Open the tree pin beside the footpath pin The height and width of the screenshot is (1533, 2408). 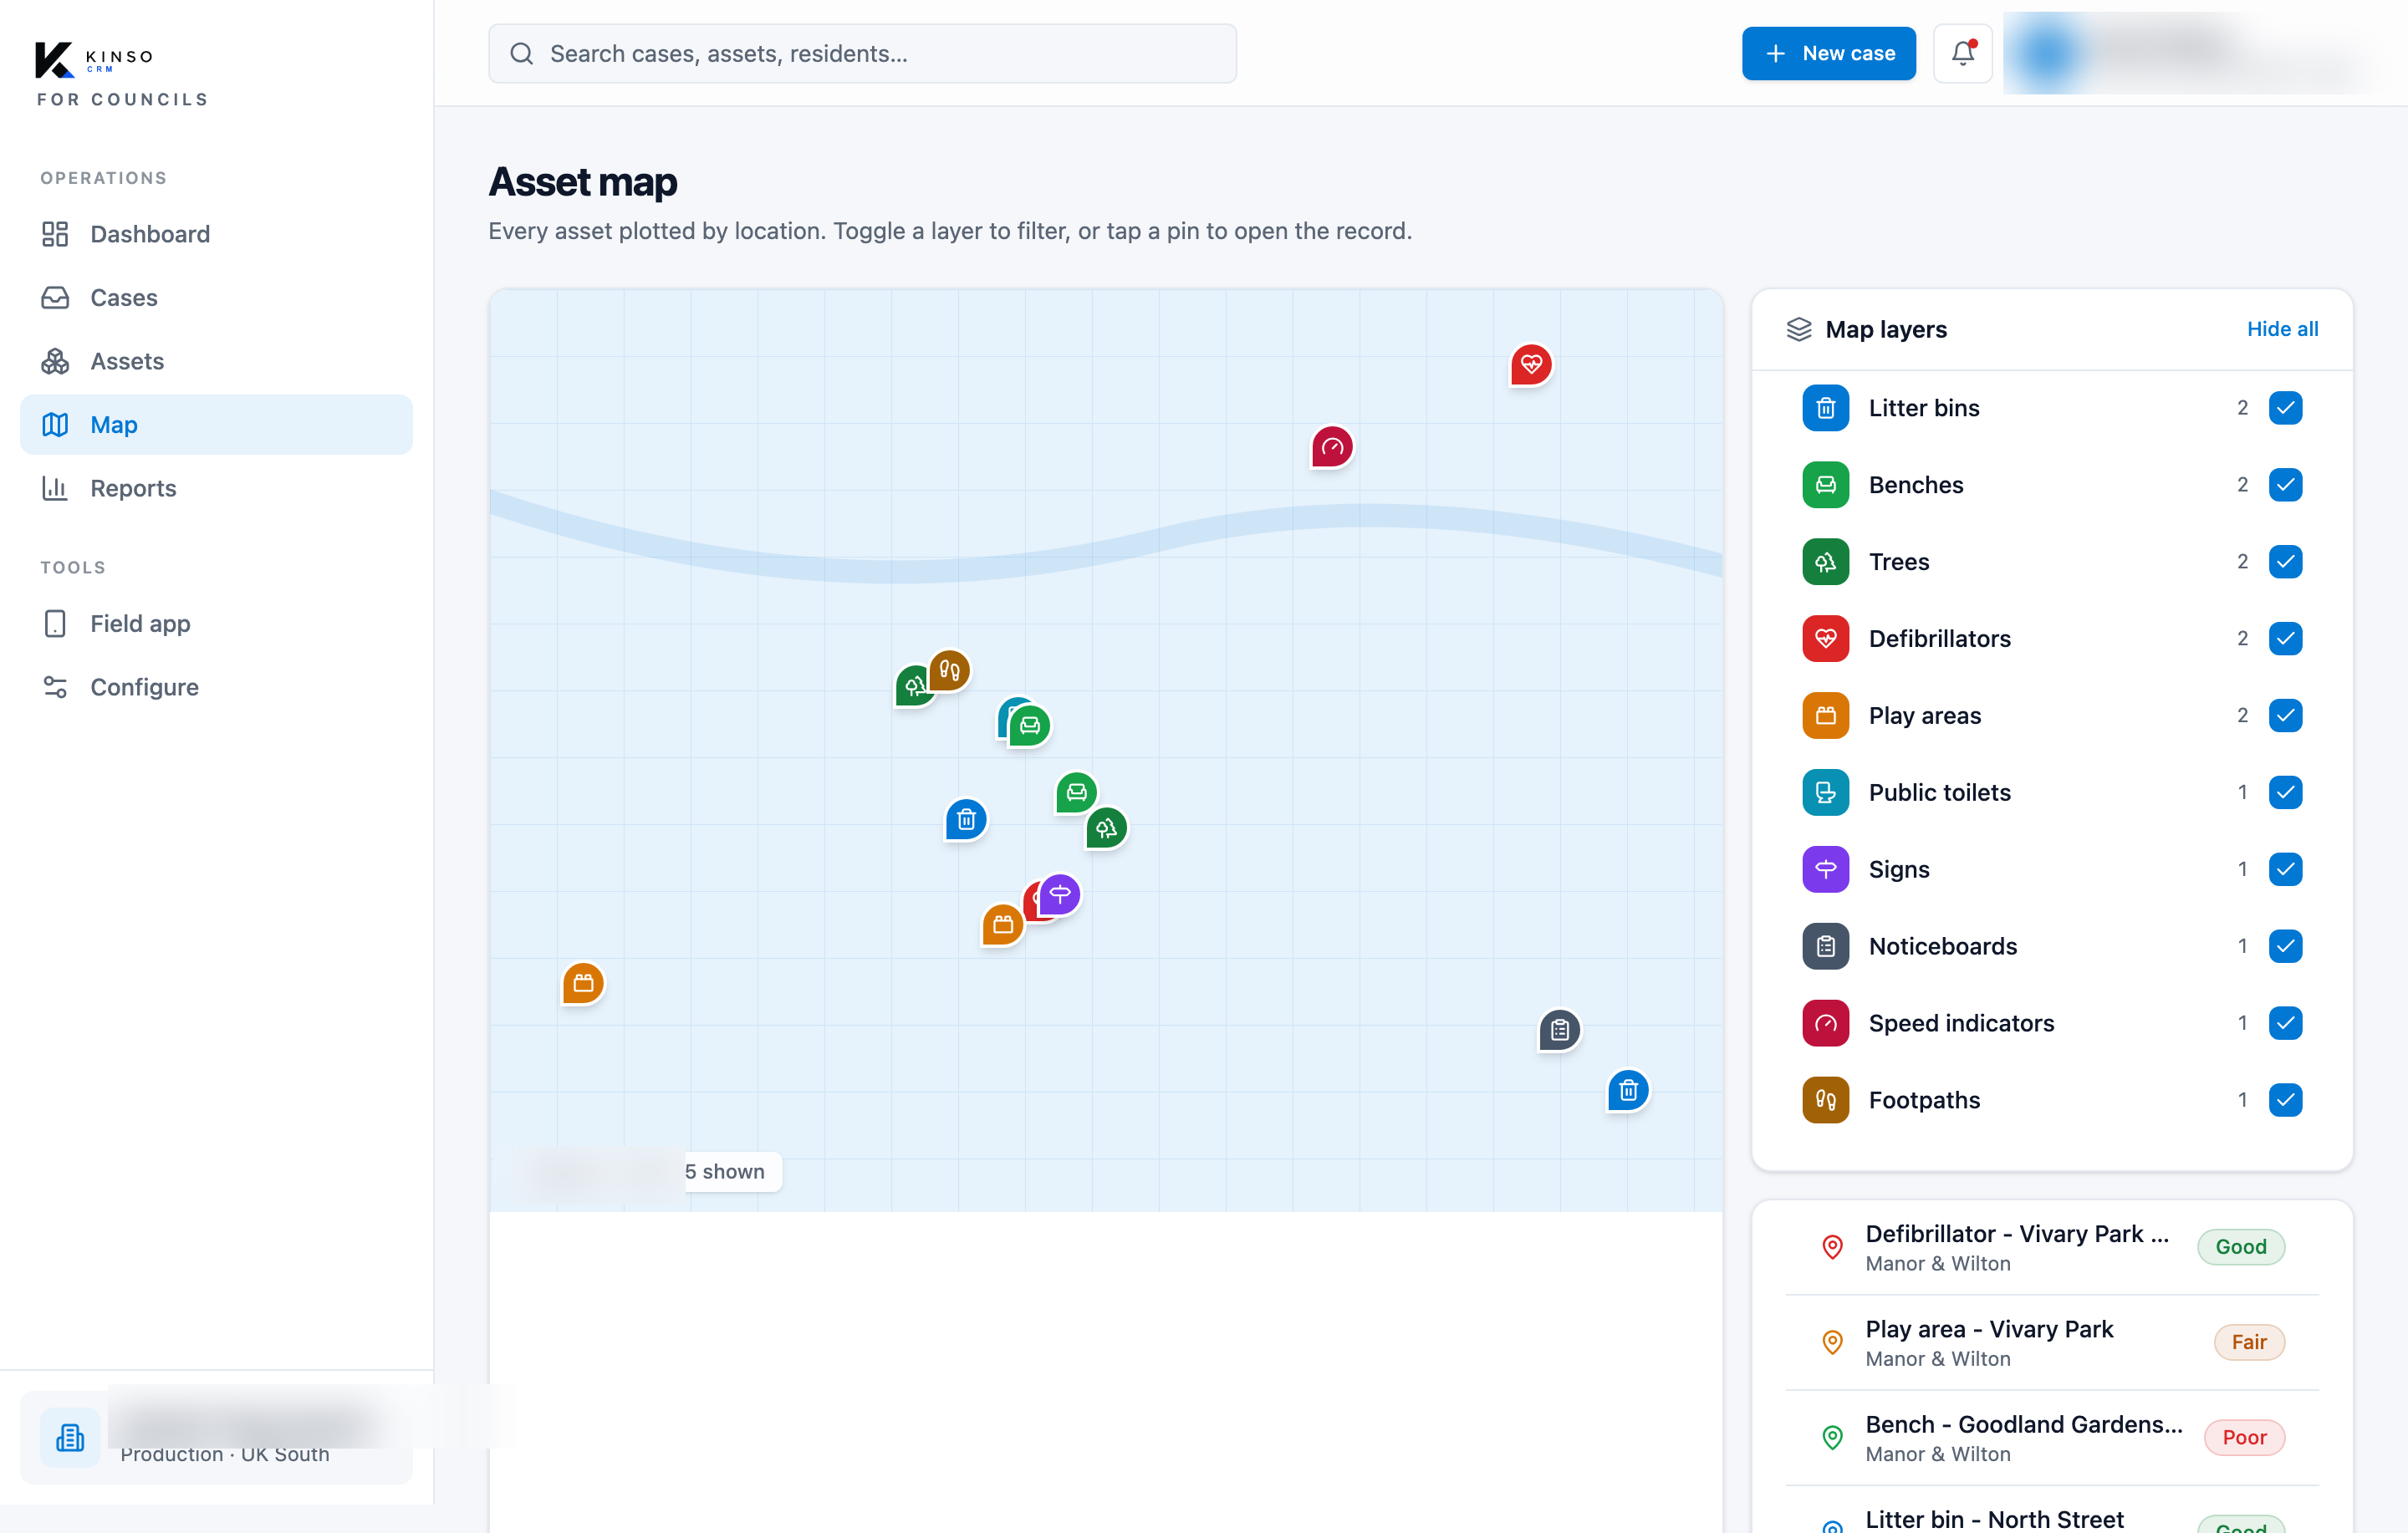click(x=911, y=687)
